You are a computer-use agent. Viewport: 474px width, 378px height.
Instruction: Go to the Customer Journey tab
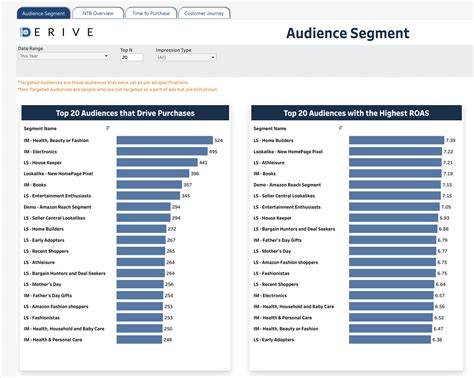coord(204,13)
